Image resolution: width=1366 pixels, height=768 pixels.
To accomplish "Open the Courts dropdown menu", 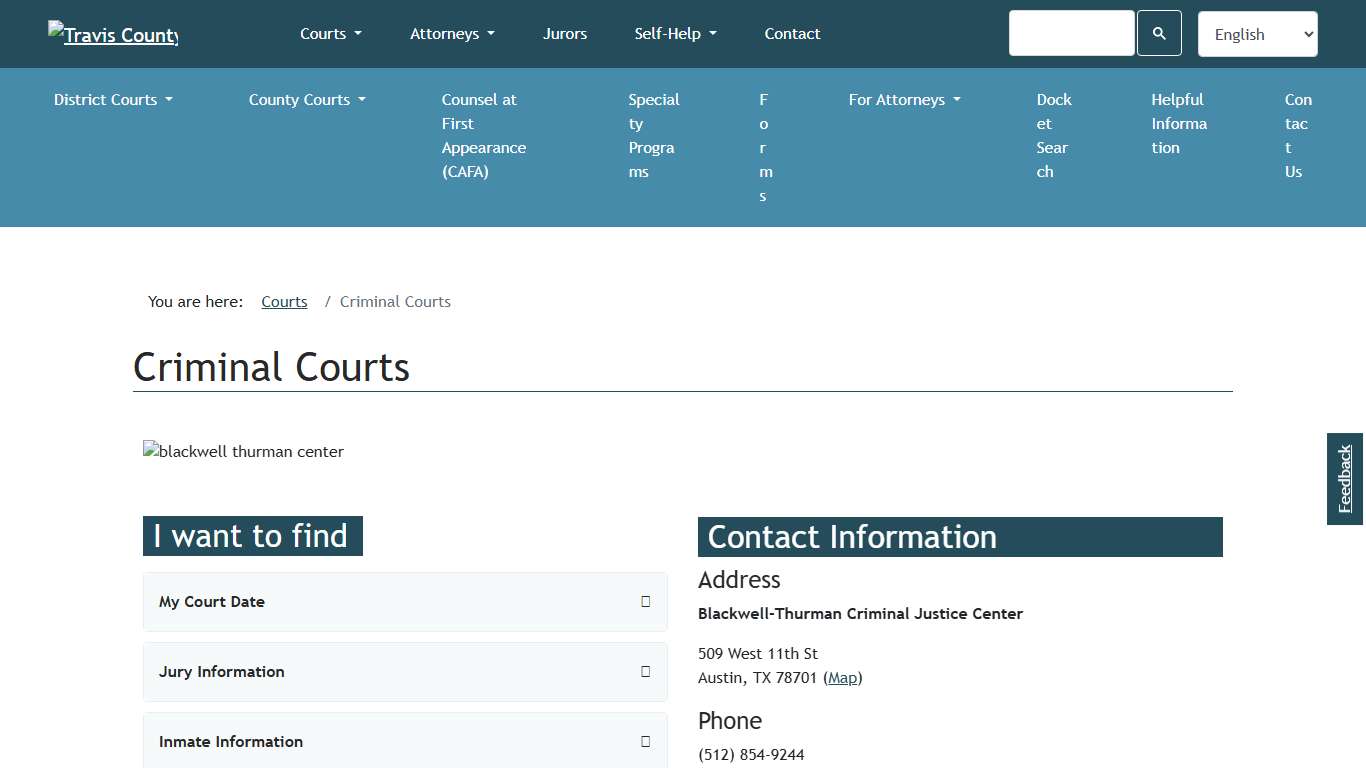I will (330, 33).
